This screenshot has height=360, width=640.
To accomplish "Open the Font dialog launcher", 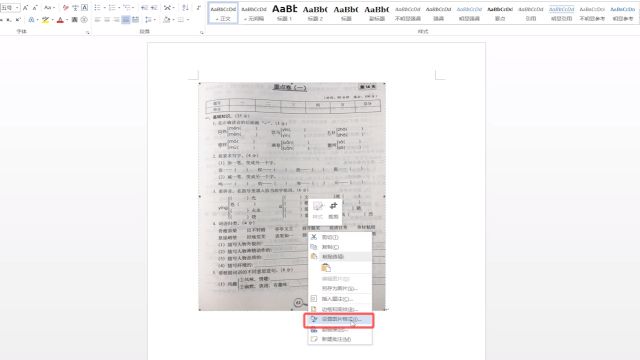I will tap(88, 32).
